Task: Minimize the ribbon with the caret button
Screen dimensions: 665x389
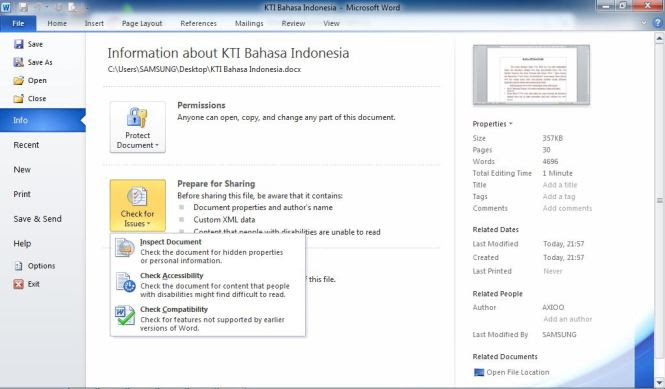Action: click(x=644, y=23)
